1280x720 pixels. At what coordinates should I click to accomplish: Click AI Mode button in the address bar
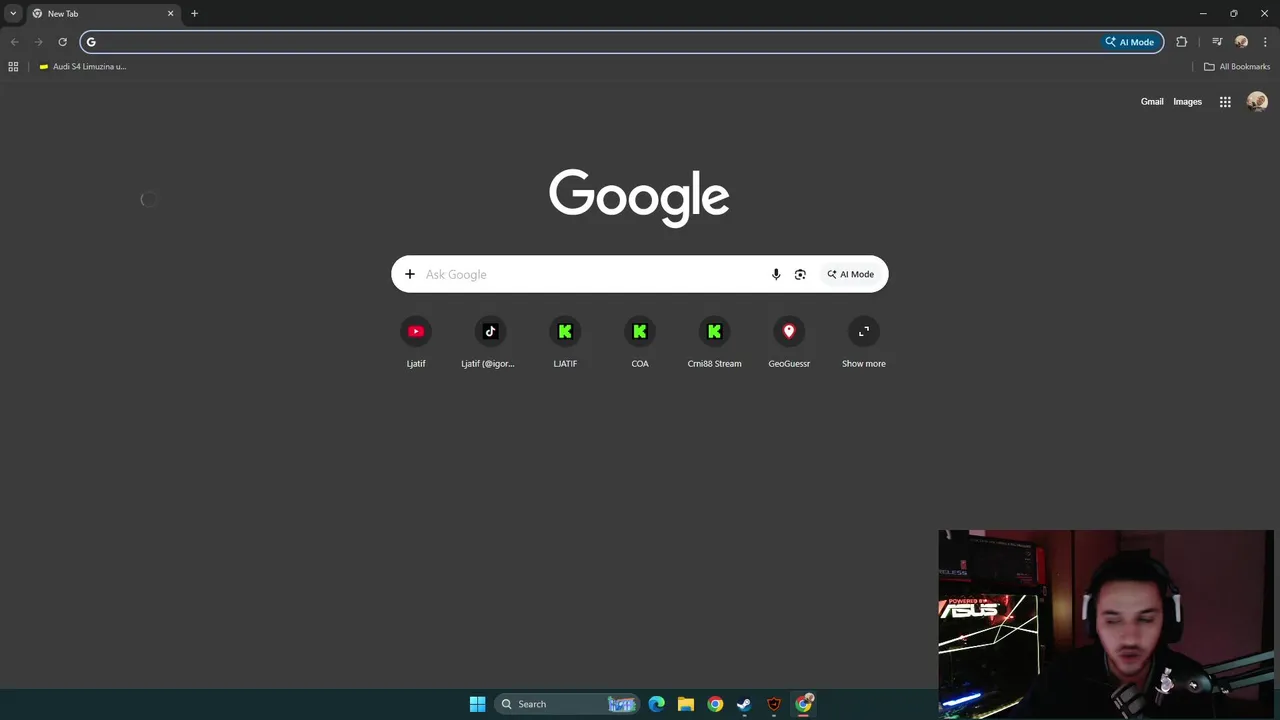(1130, 42)
